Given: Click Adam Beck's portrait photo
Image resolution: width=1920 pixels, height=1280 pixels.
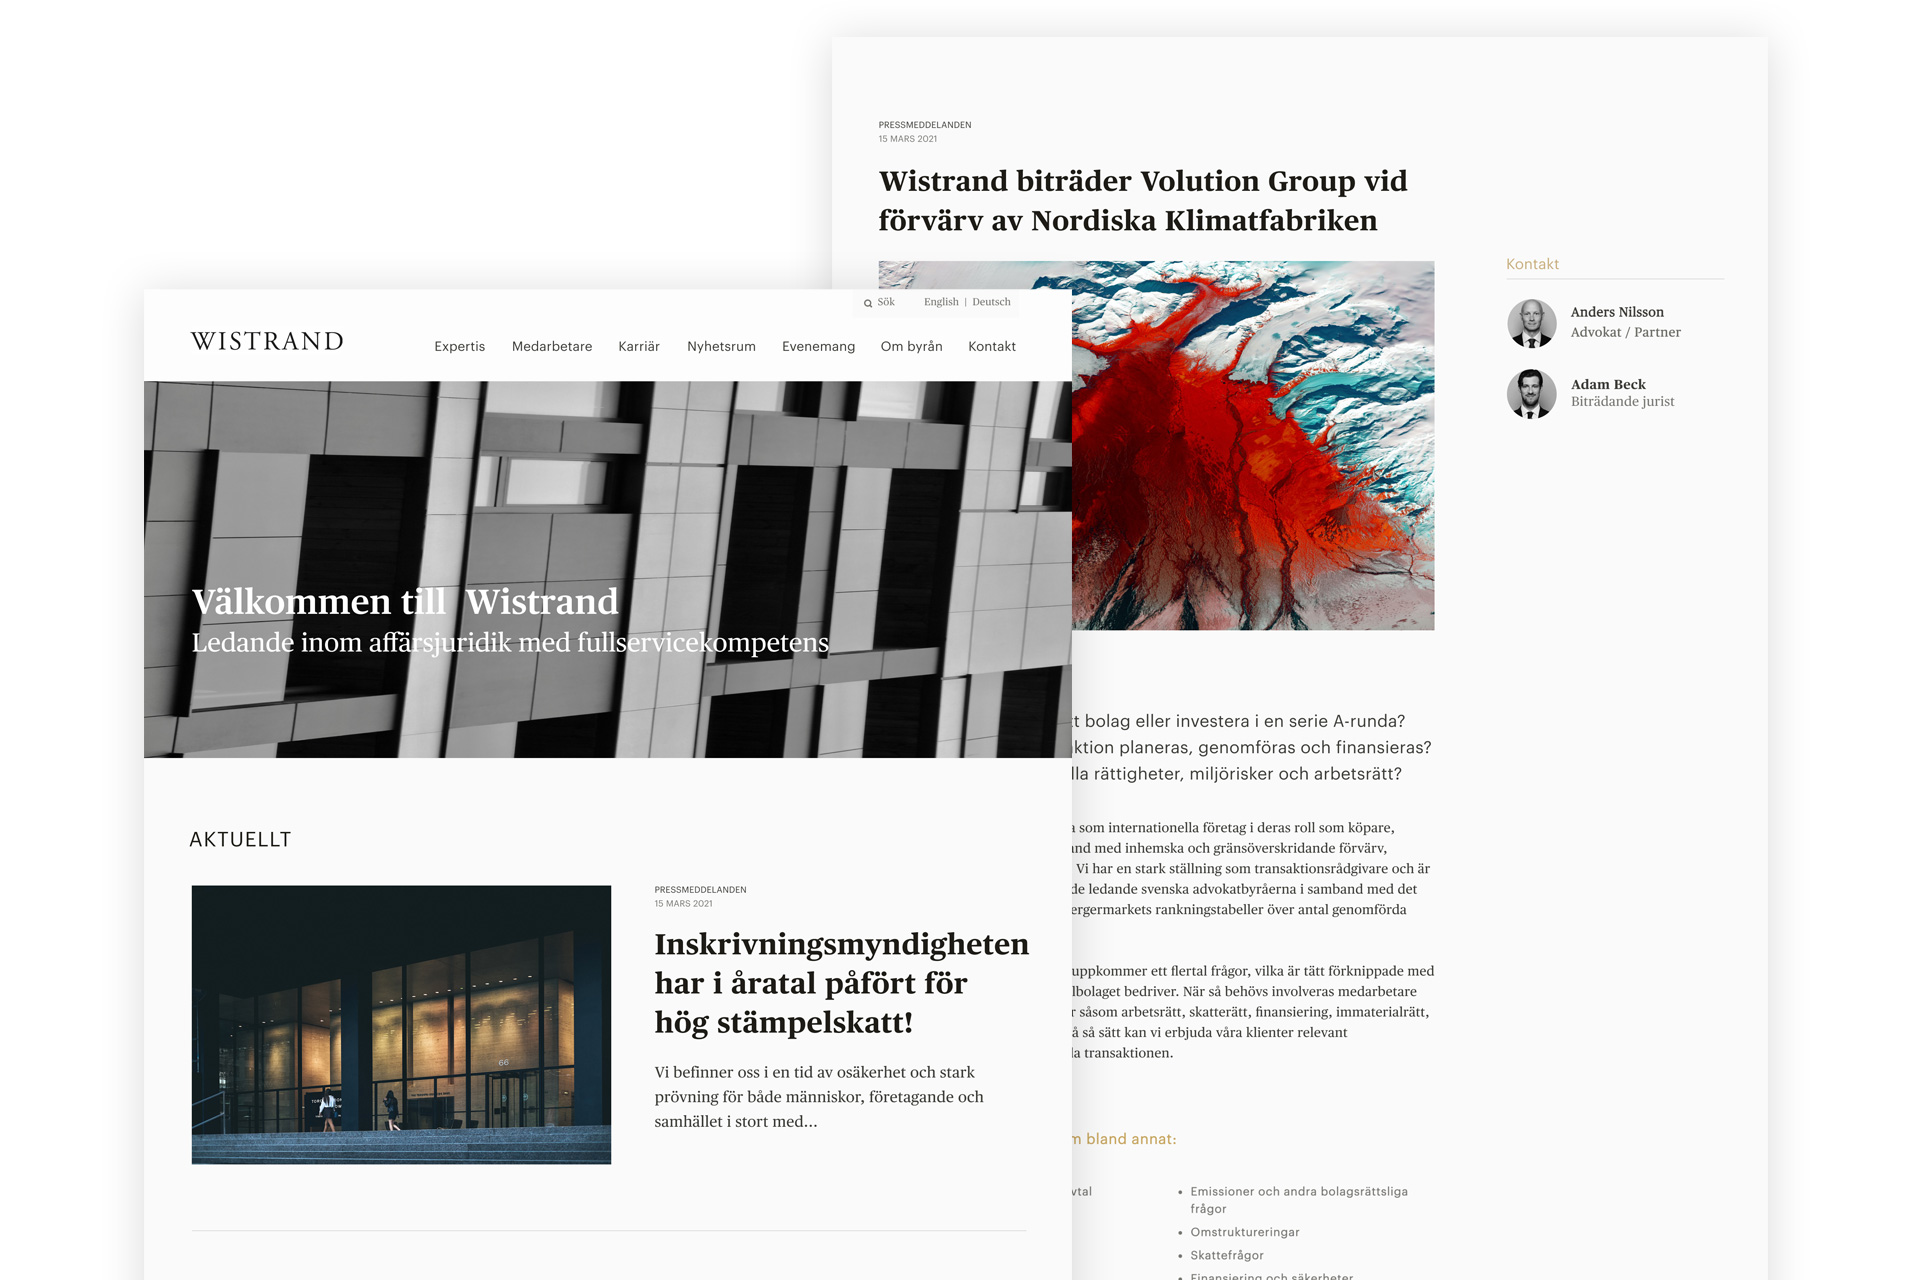Looking at the screenshot, I should click(1531, 393).
